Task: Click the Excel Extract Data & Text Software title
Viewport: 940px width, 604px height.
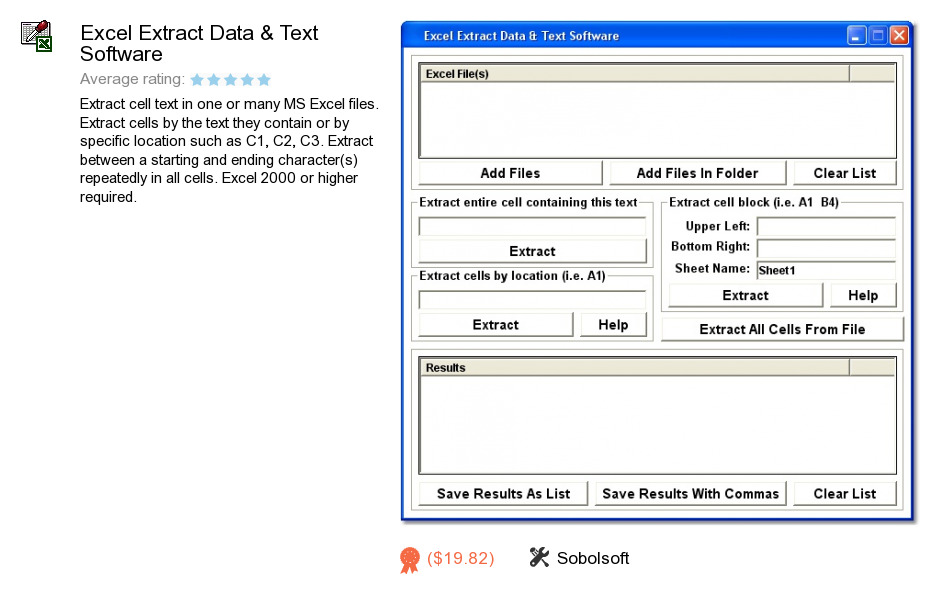Action: tap(199, 43)
